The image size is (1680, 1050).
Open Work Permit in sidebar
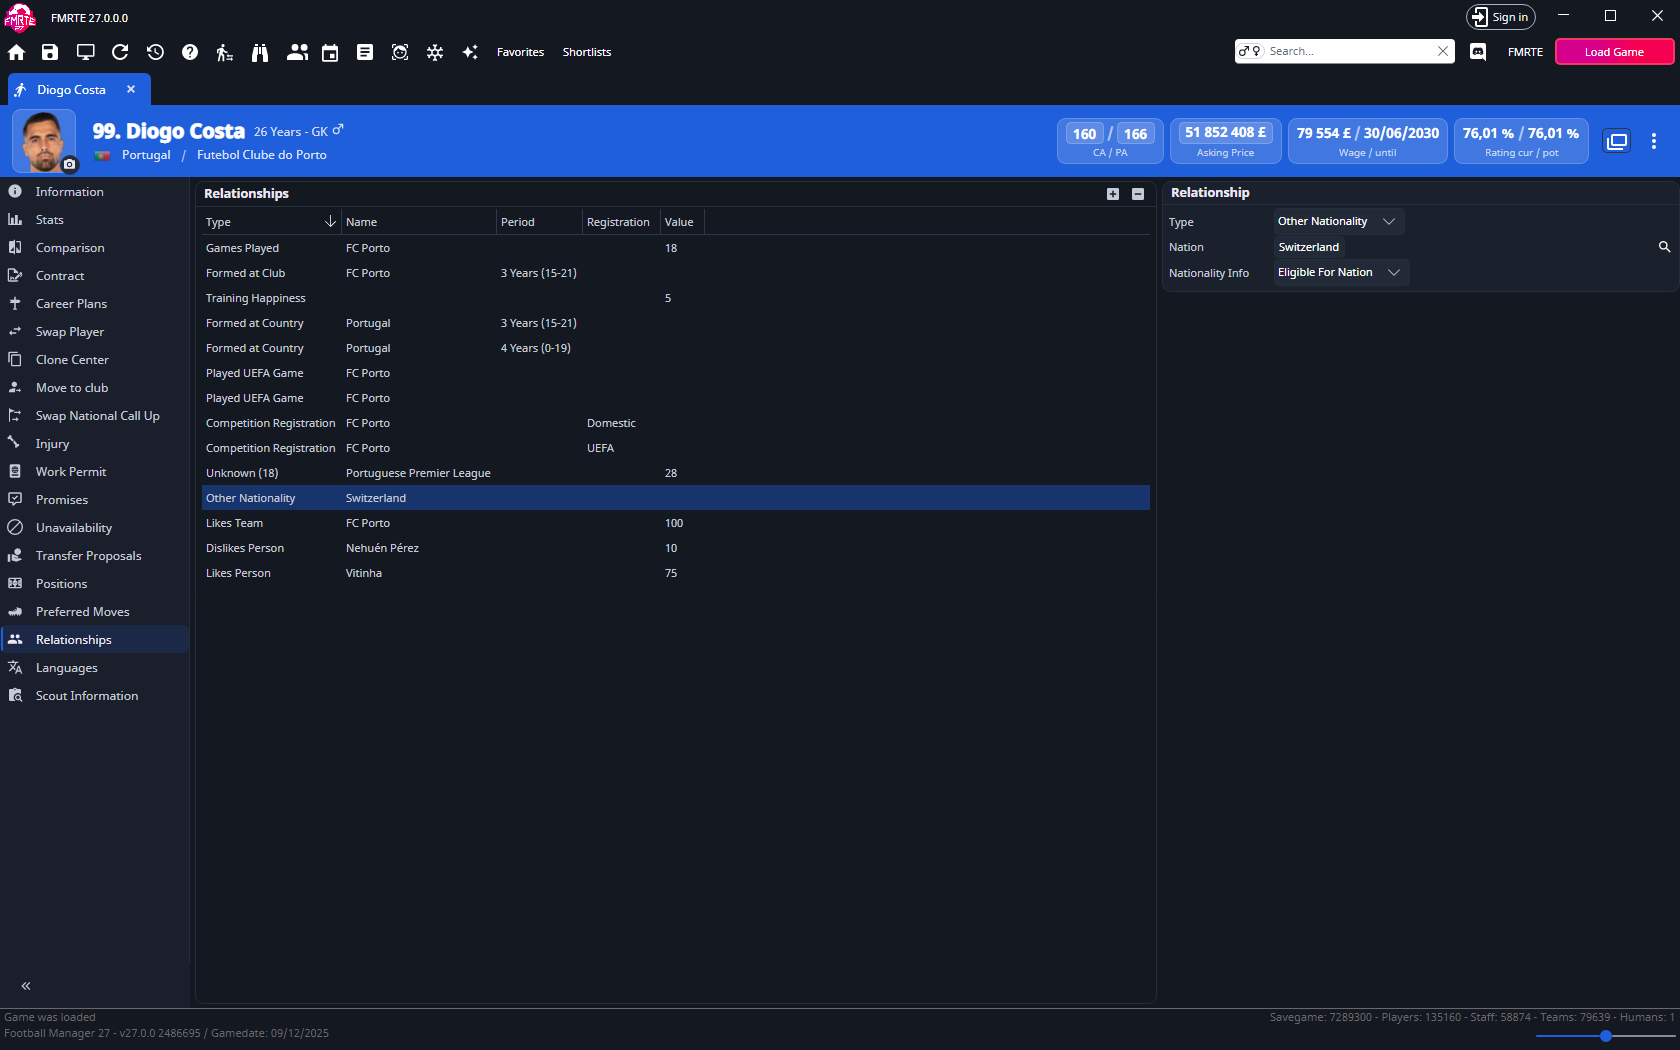94,472
